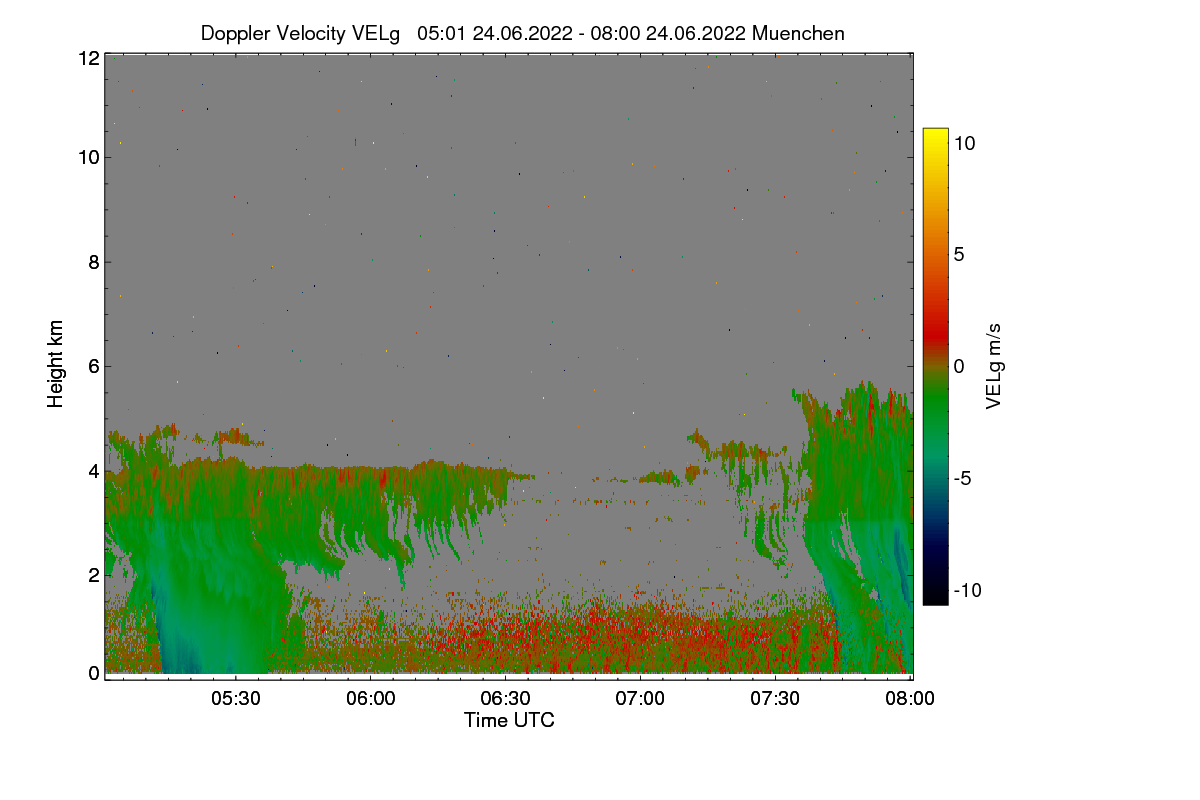The height and width of the screenshot is (800, 1200).
Task: Click the '06:00' time axis label
Action: point(370,699)
